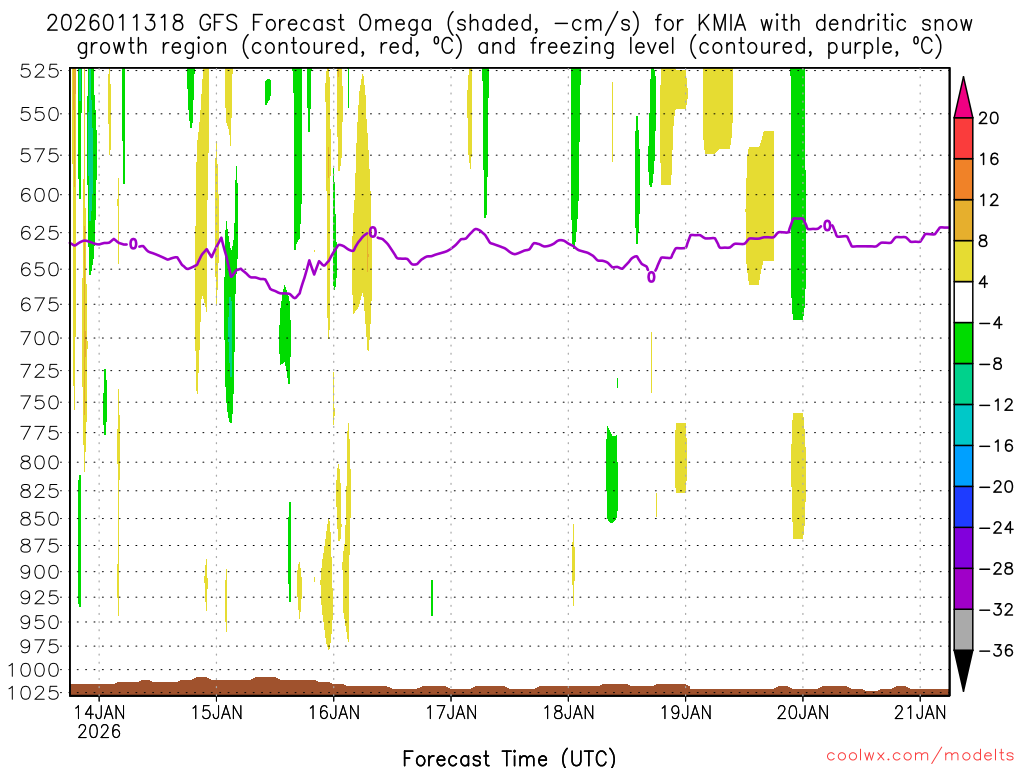Image resolution: width=1024 pixels, height=768 pixels.
Task: Select the blue colorbar segment between -20 and -24
Action: pos(963,507)
